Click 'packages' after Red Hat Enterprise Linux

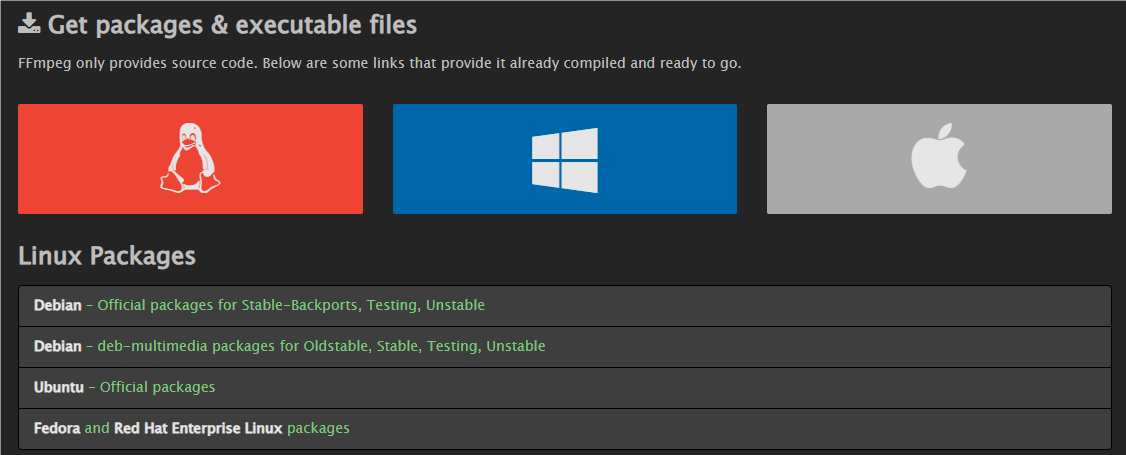pos(318,428)
